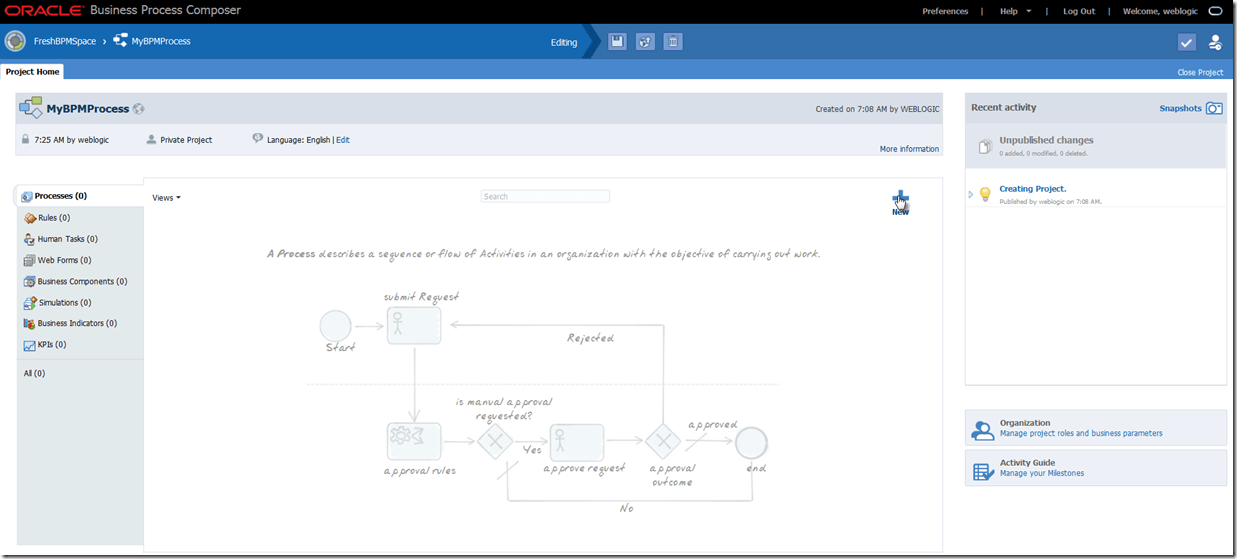Click the Save project icon

click(617, 42)
